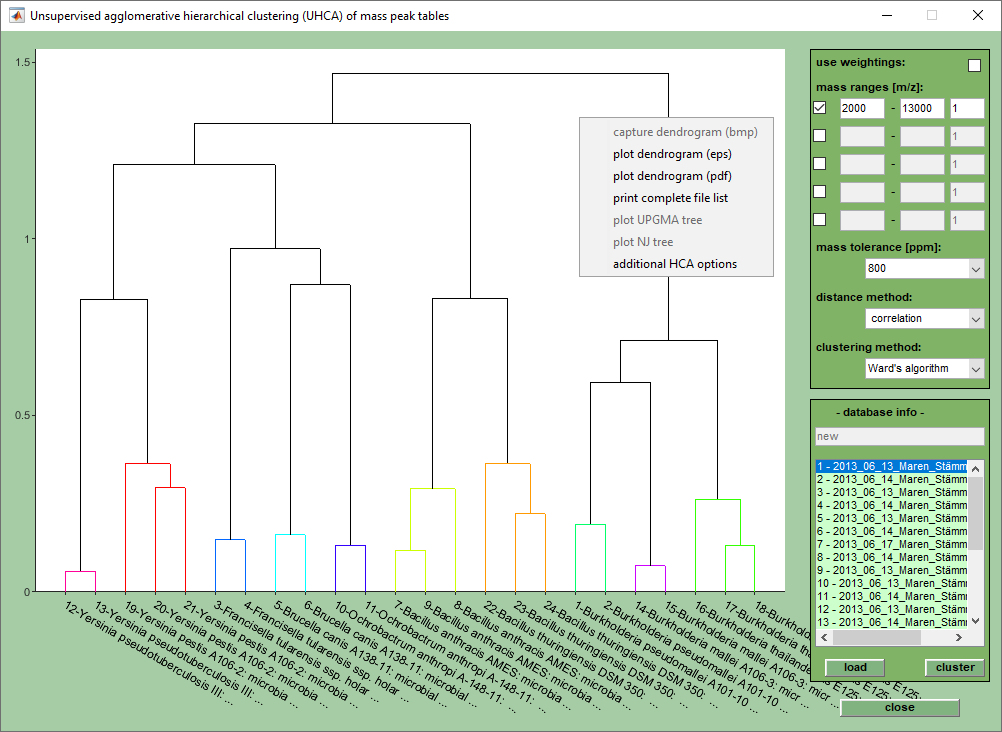Viewport: 1002px width, 732px height.
Task: Enable the second mass range checkbox
Action: point(820,136)
